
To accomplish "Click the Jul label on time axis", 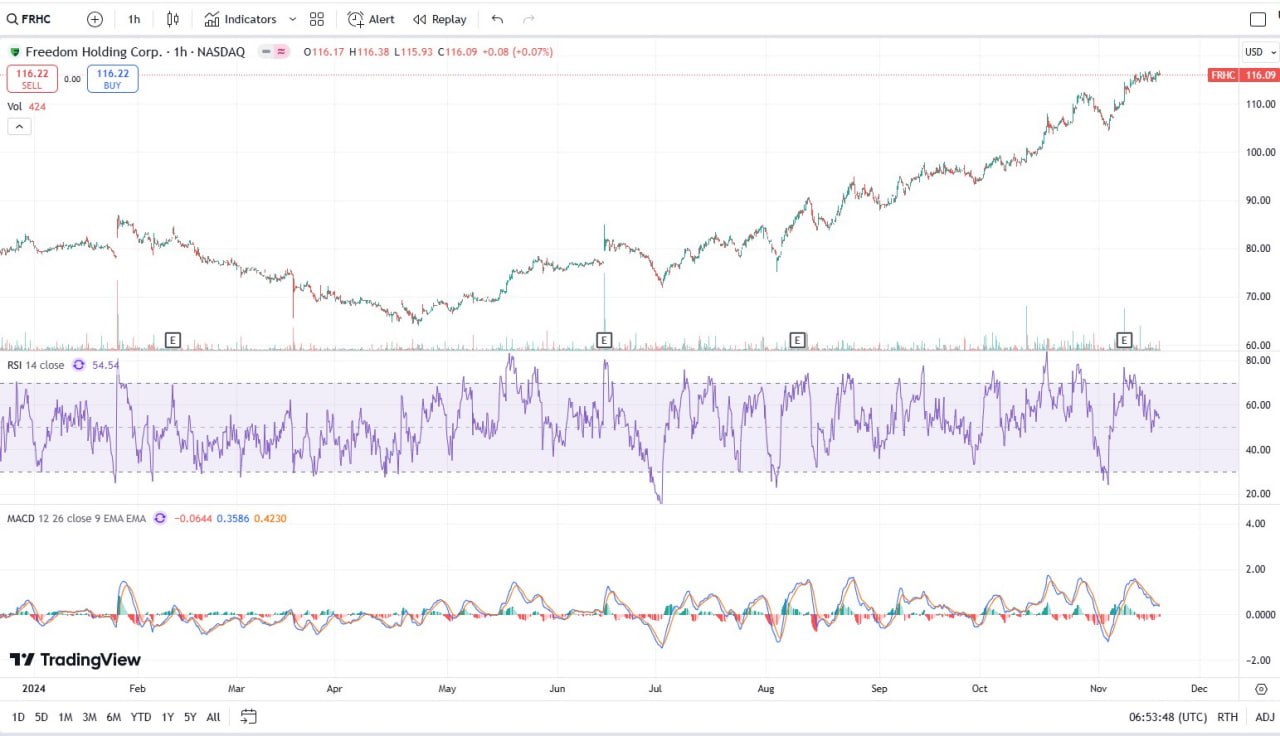I will coord(656,689).
